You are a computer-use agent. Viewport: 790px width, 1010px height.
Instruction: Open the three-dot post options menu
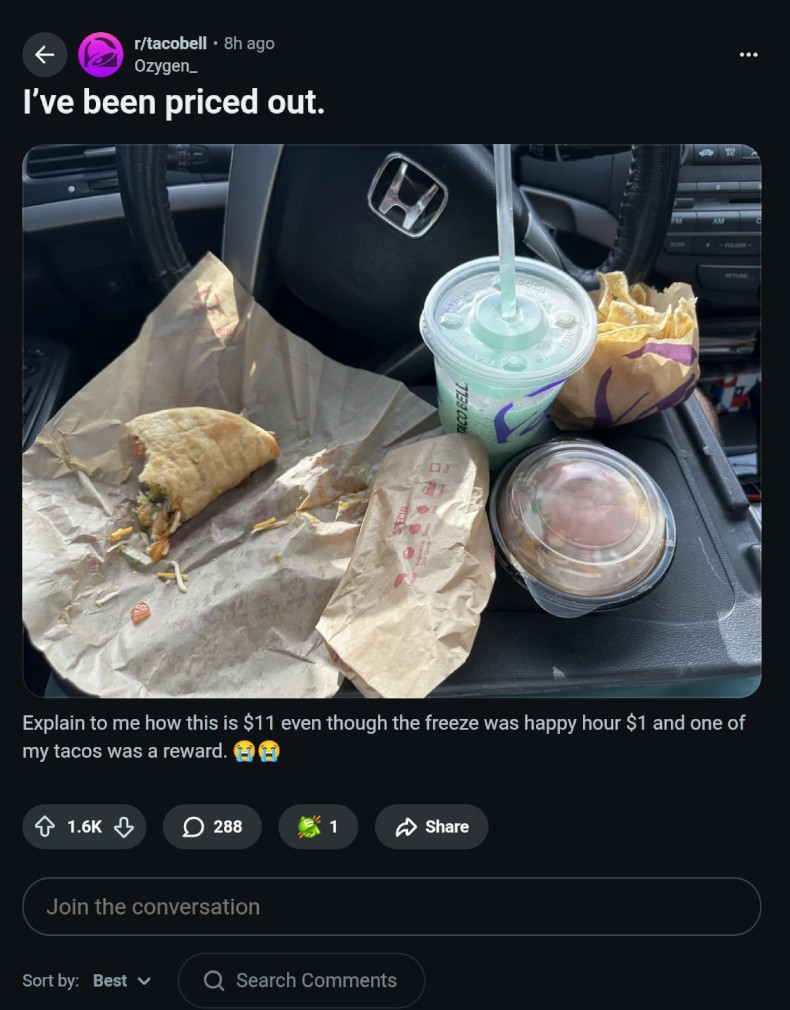tap(748, 55)
